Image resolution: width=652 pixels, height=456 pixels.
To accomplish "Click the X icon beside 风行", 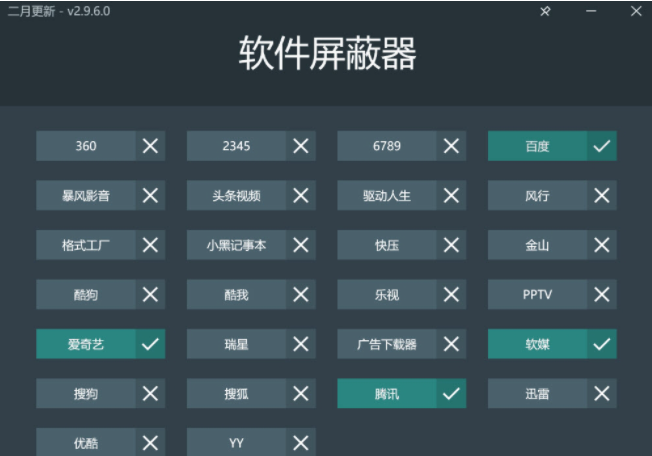I will click(602, 195).
